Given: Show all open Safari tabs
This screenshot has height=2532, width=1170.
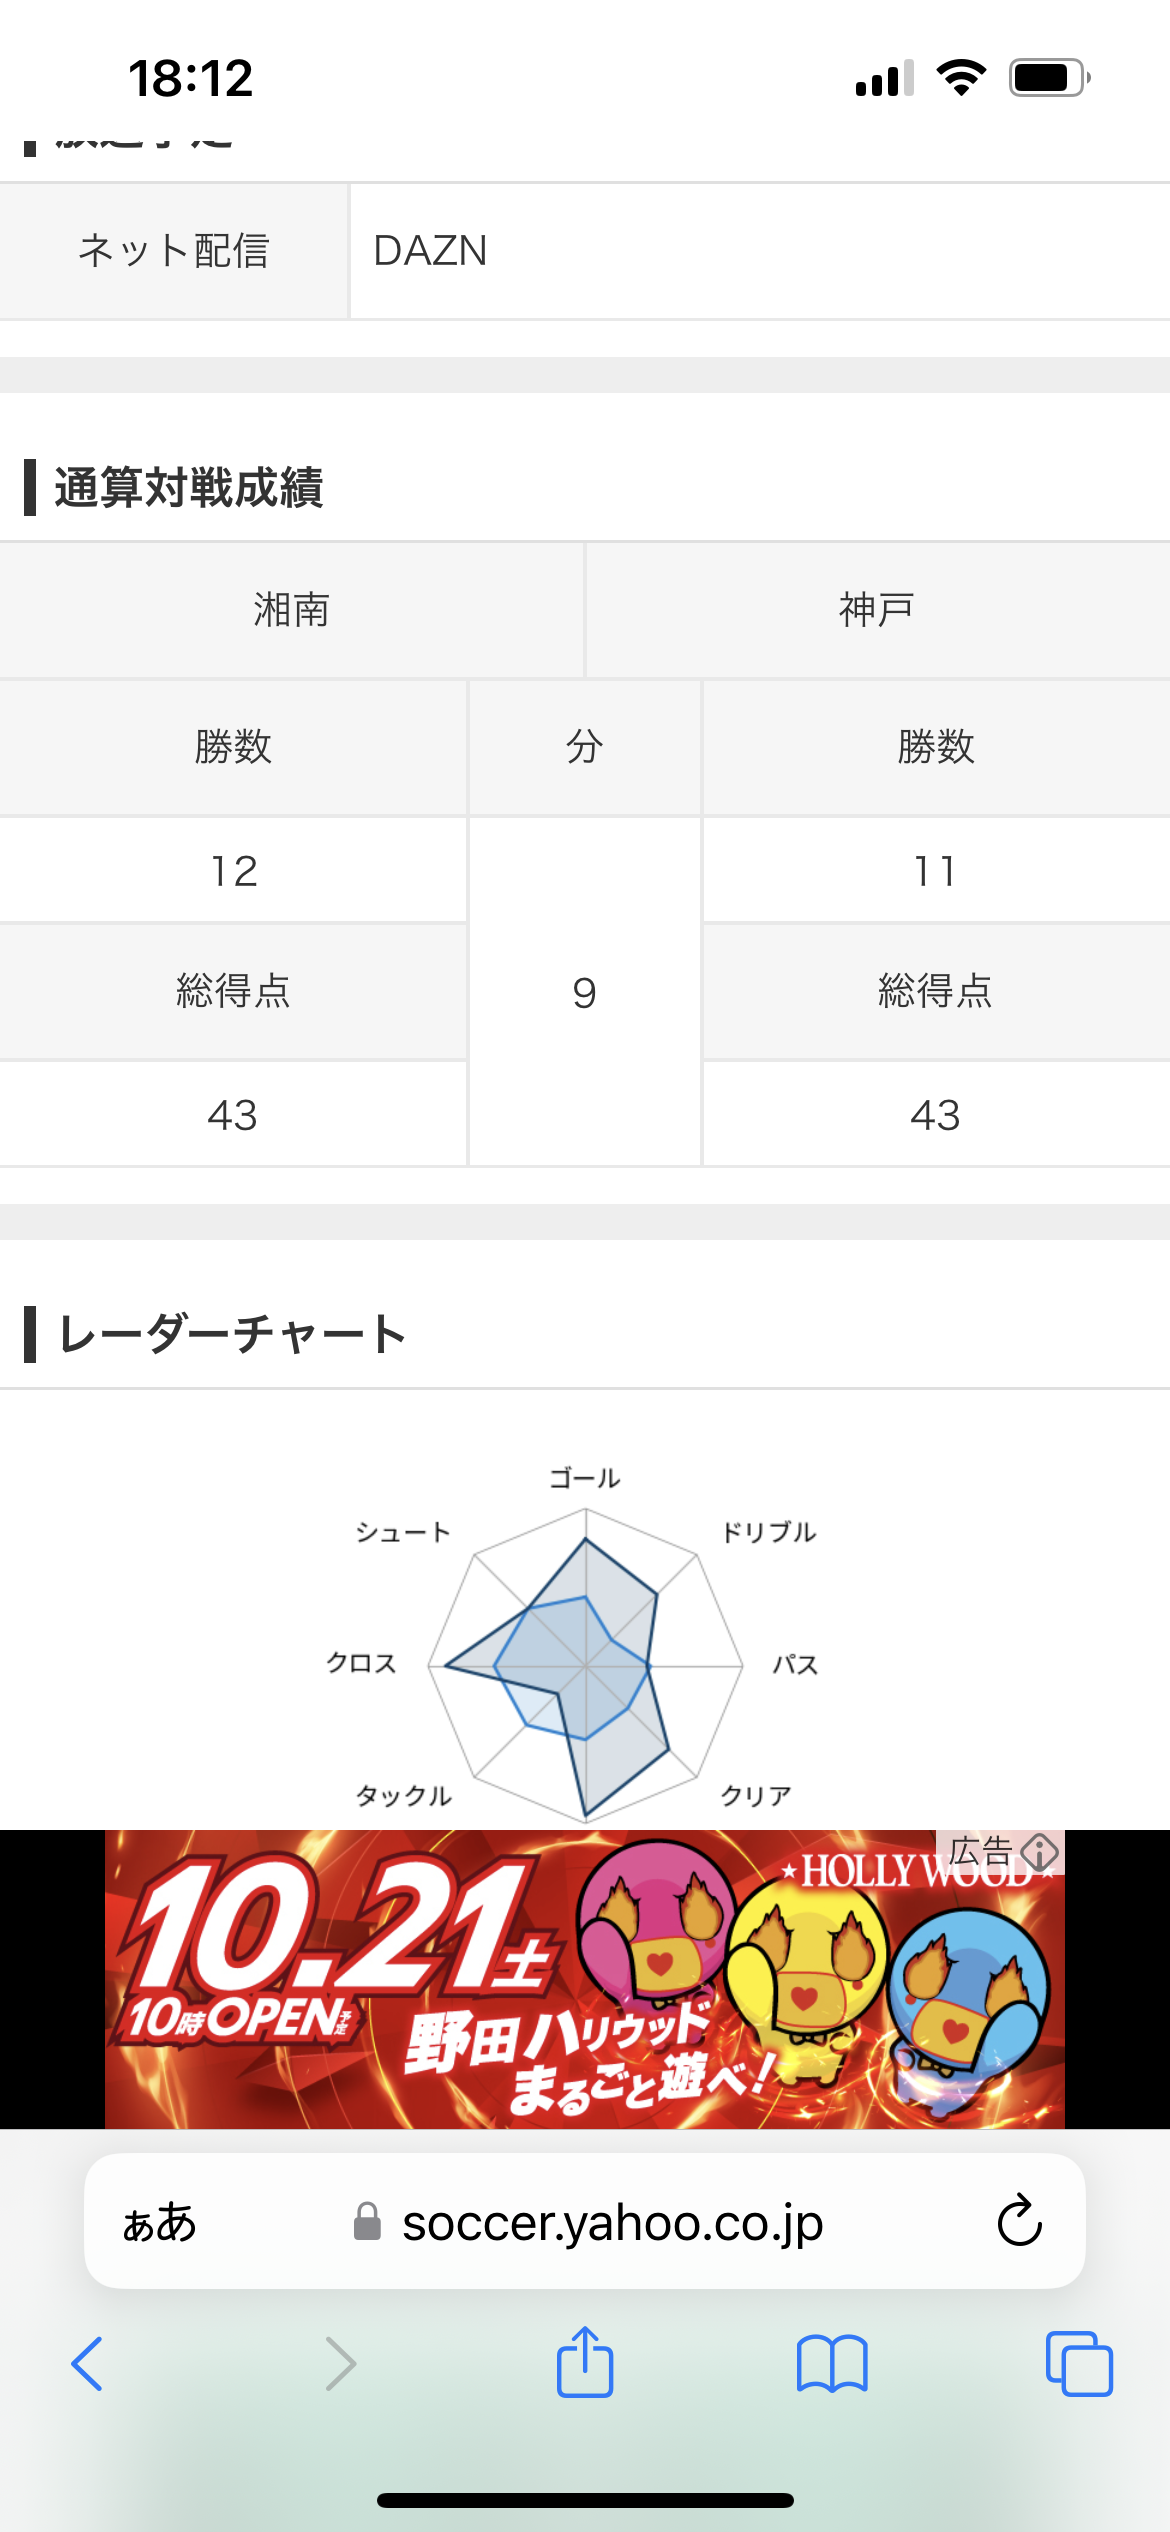Looking at the screenshot, I should click(1079, 2364).
